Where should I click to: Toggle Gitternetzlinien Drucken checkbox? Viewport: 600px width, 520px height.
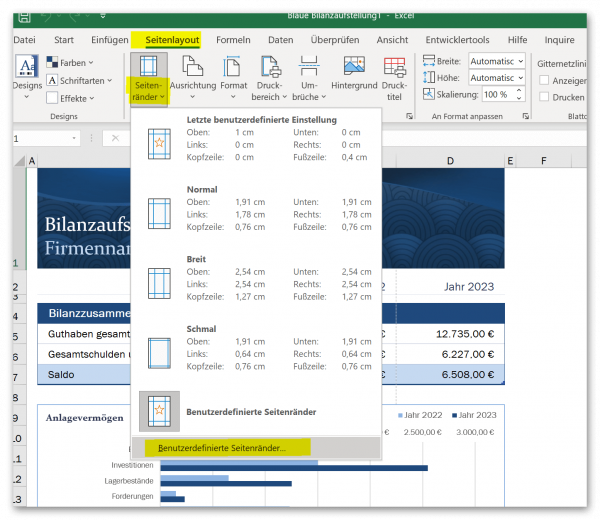point(544,97)
